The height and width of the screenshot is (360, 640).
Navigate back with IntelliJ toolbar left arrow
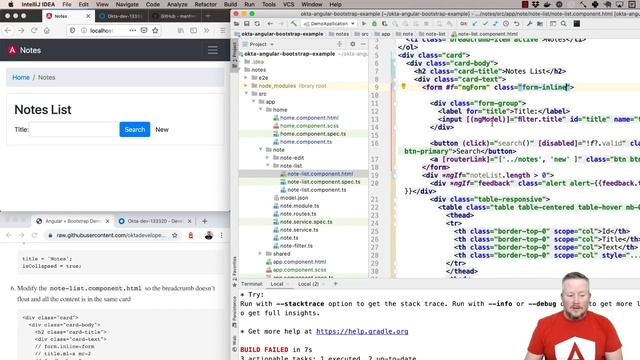[x=270, y=24]
